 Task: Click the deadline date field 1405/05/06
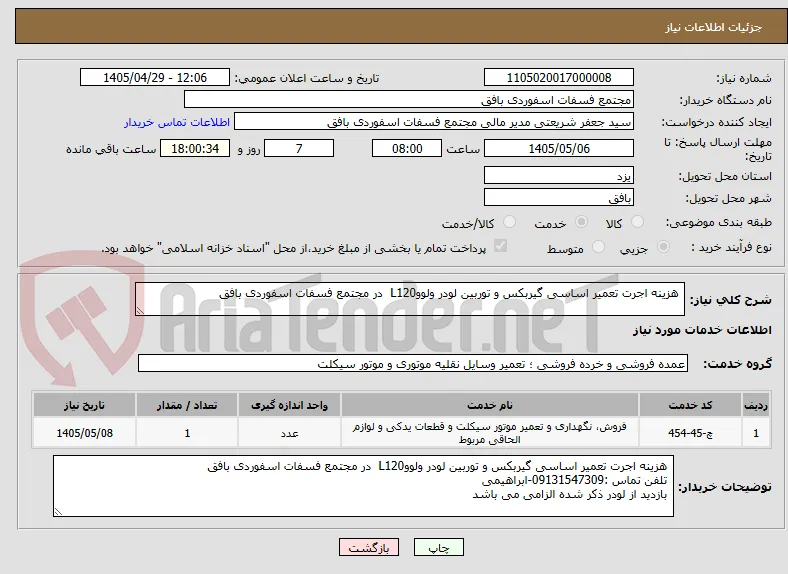click(x=558, y=148)
